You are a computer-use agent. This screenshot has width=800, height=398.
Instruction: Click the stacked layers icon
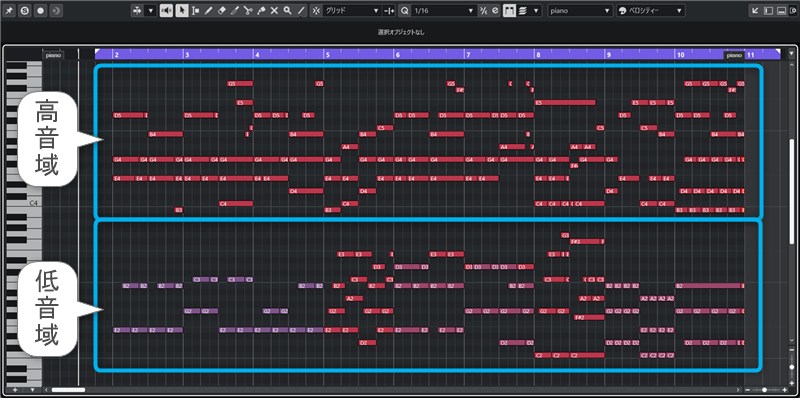pos(523,11)
